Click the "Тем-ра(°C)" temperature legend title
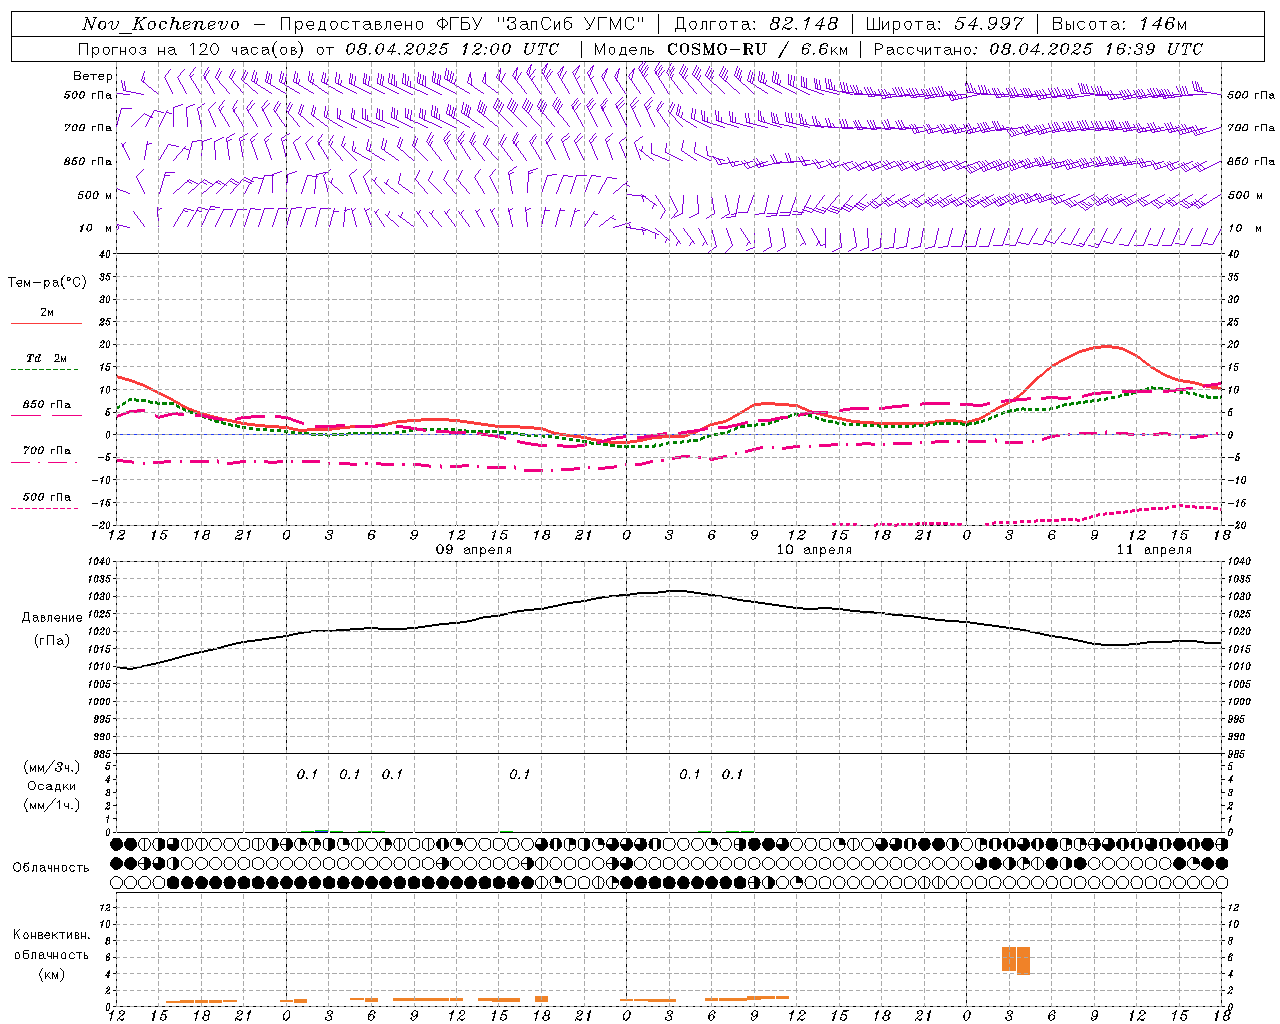This screenshot has height=1024, width=1280. [x=47, y=283]
